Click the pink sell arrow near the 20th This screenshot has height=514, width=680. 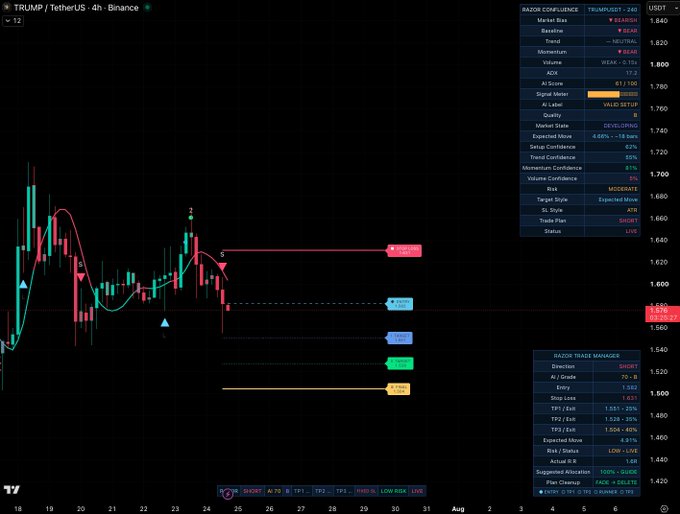[x=81, y=277]
